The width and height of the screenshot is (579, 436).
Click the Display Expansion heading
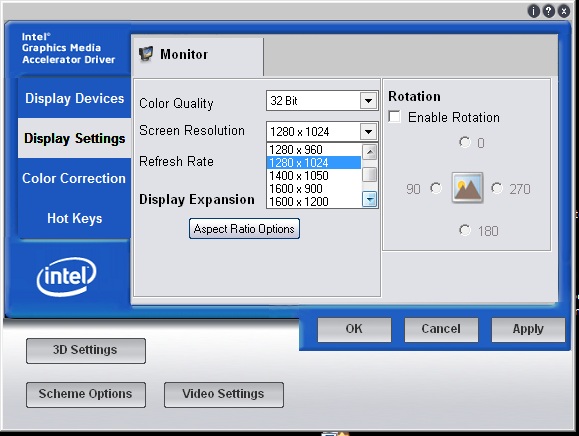point(197,199)
